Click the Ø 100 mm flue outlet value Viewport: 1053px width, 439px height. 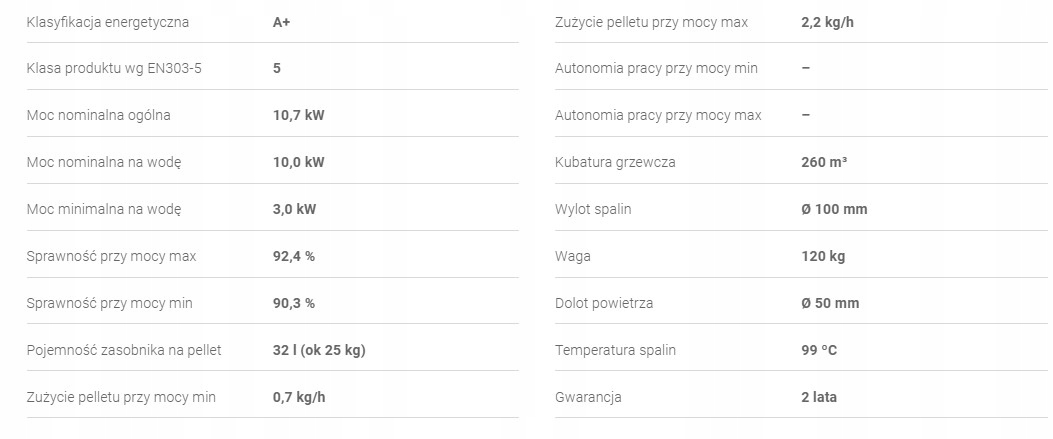[x=834, y=210]
